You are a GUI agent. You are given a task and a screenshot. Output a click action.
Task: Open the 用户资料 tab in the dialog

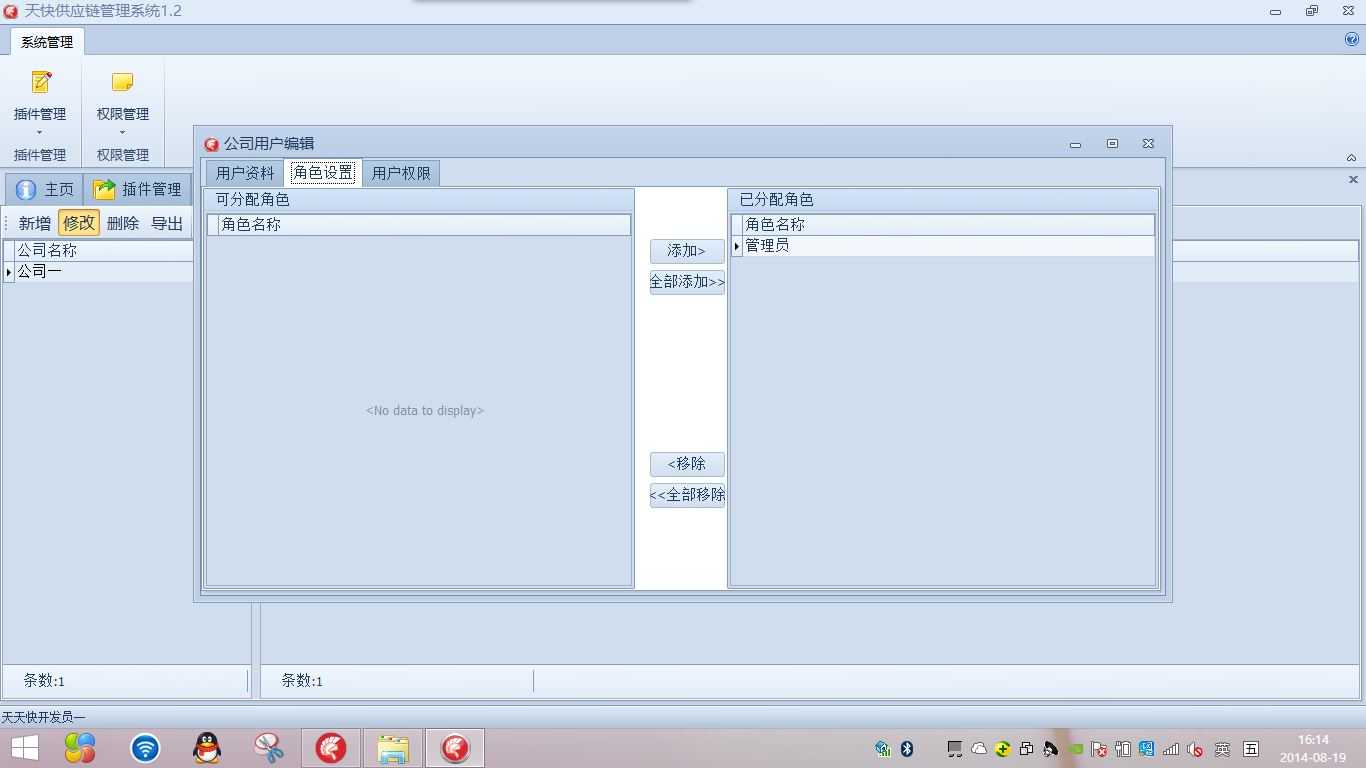[x=245, y=173]
